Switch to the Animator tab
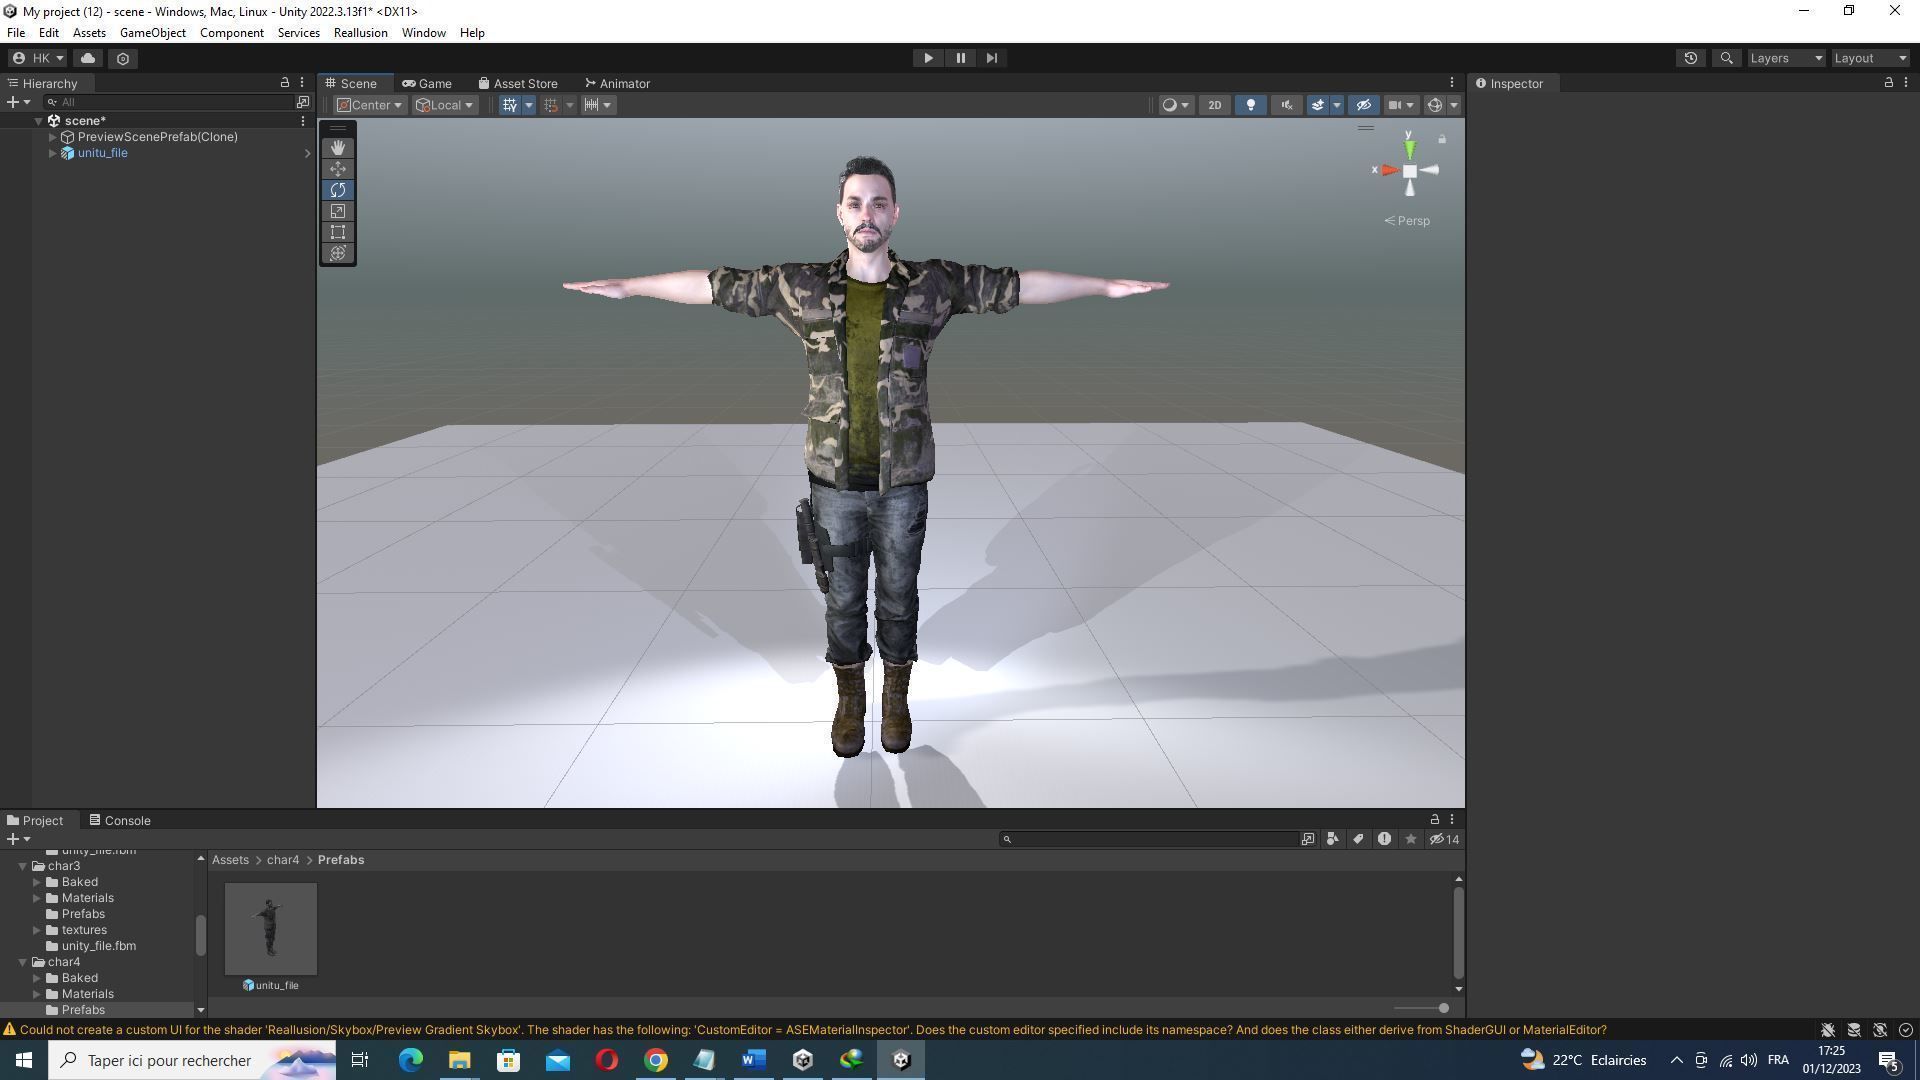 pos(617,83)
